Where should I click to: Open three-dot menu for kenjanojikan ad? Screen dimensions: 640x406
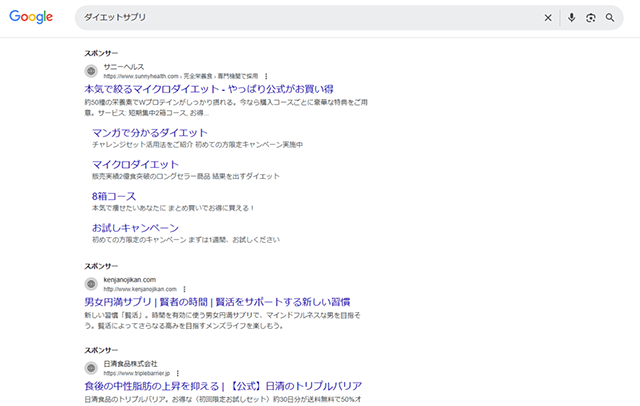pos(184,289)
